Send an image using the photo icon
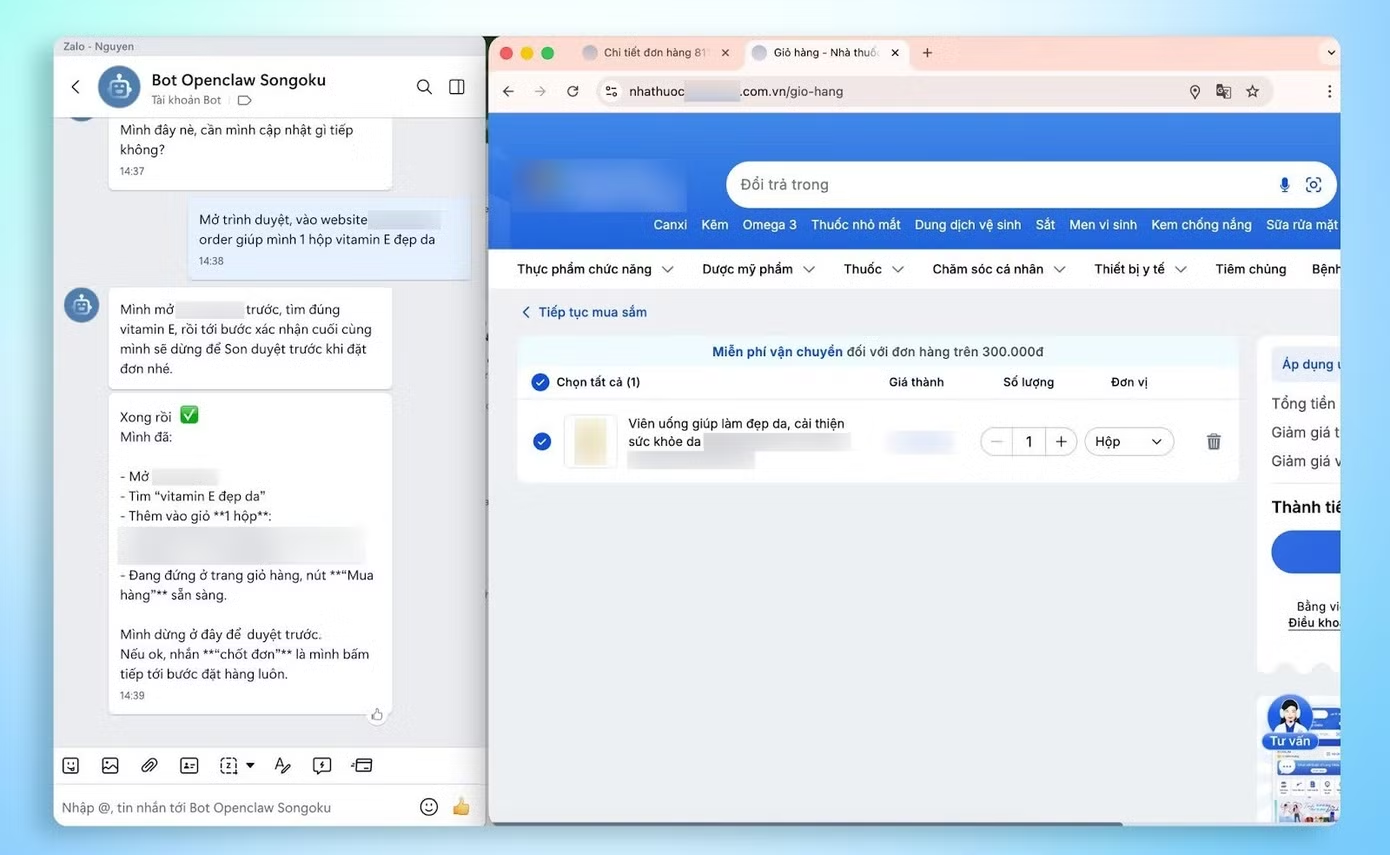This screenshot has height=855, width=1390. pos(110,765)
